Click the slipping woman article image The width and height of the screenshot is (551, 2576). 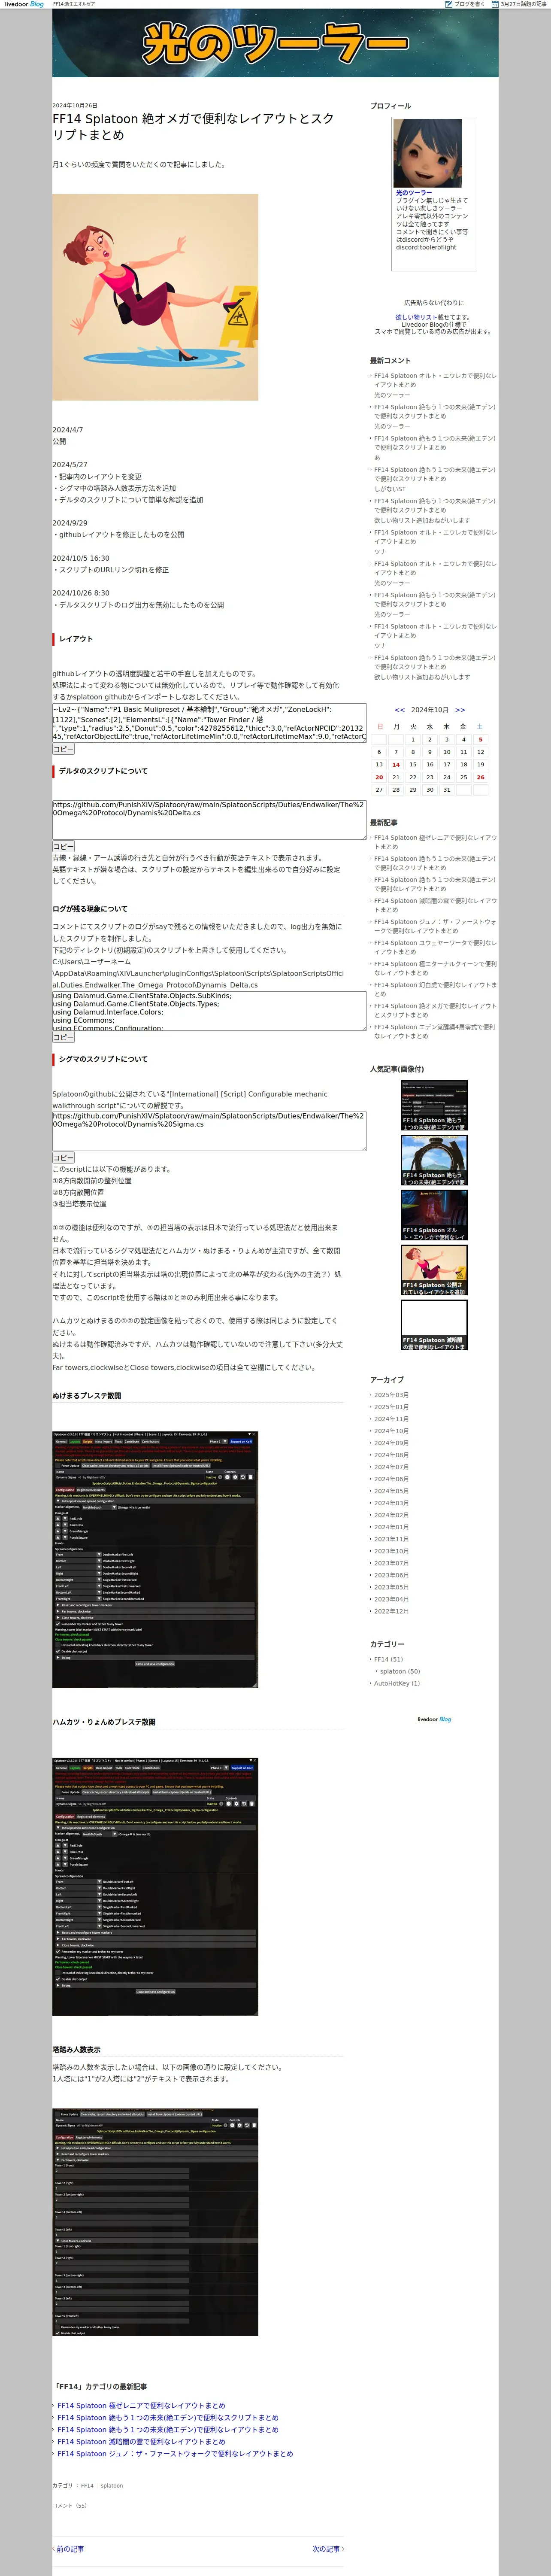pyautogui.click(x=155, y=297)
